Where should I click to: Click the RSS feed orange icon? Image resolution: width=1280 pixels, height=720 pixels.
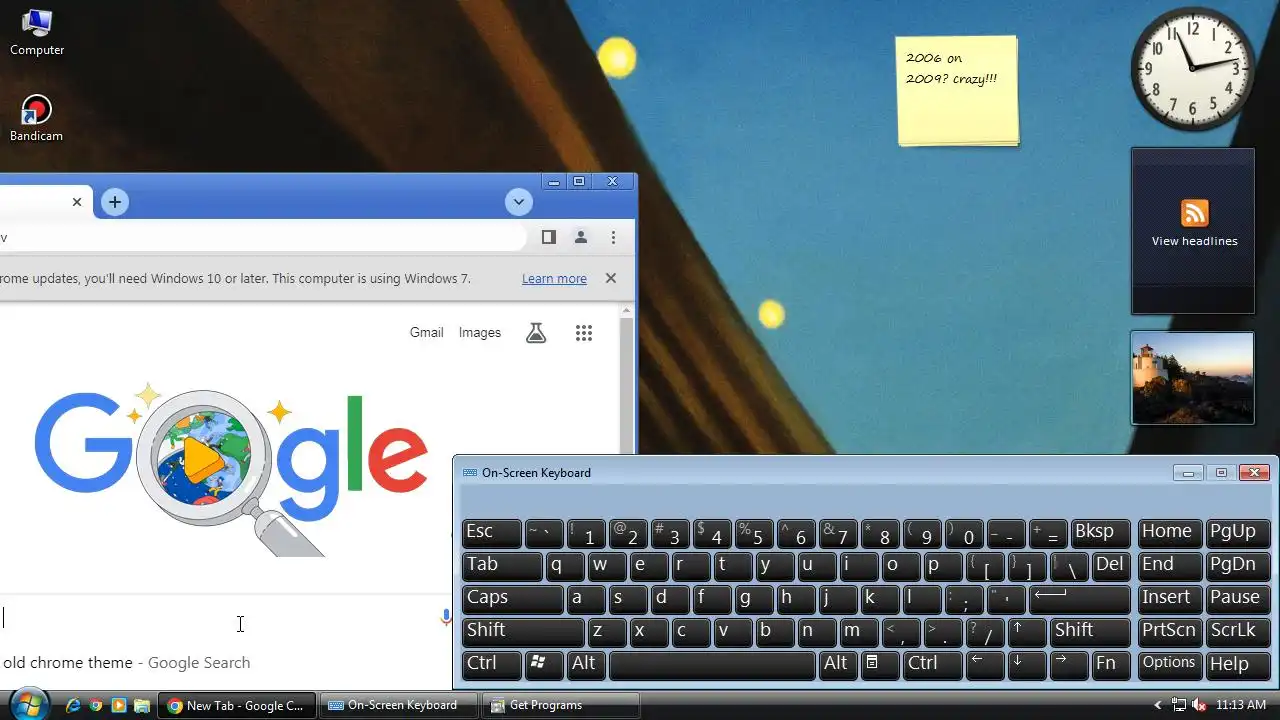(x=1195, y=213)
